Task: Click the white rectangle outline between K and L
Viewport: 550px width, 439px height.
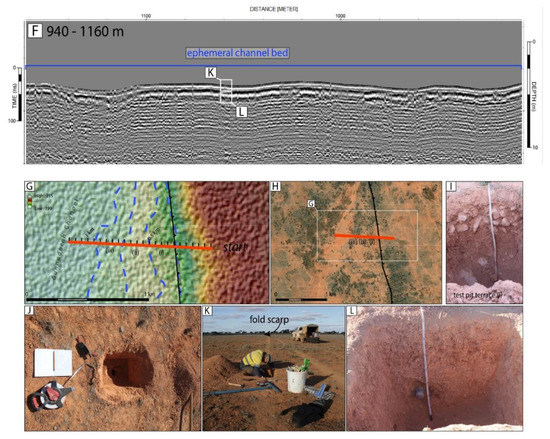Action: pos(226,91)
